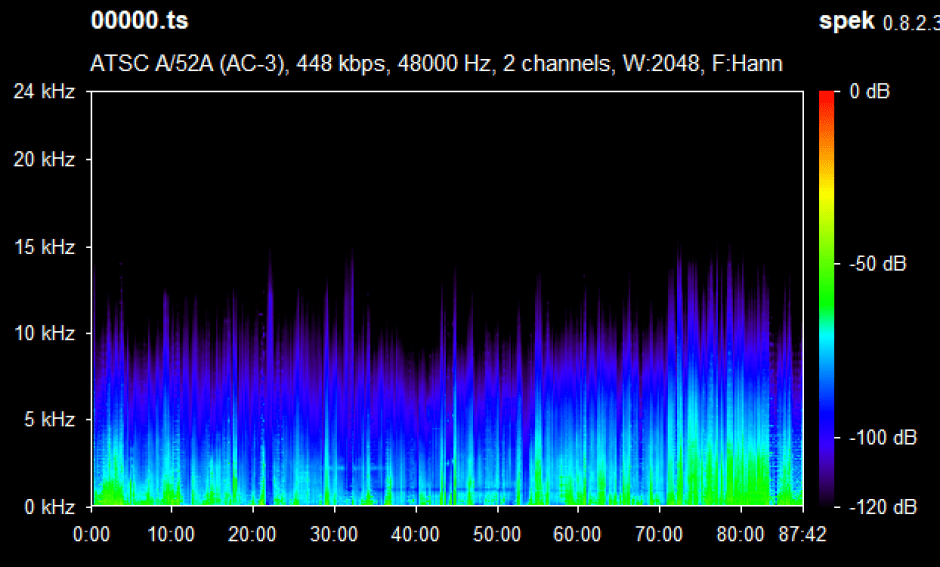Click the 0 dB scale label
940x567 pixels.
coord(870,92)
